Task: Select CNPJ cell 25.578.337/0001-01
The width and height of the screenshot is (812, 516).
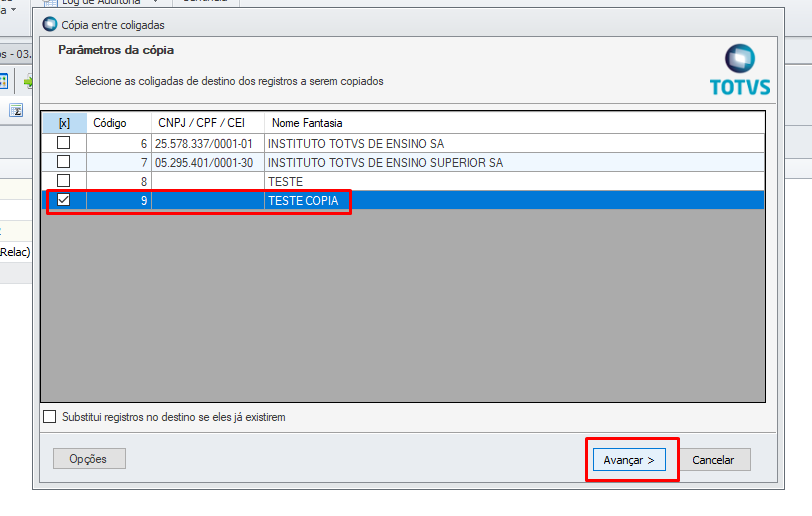Action: pos(208,144)
